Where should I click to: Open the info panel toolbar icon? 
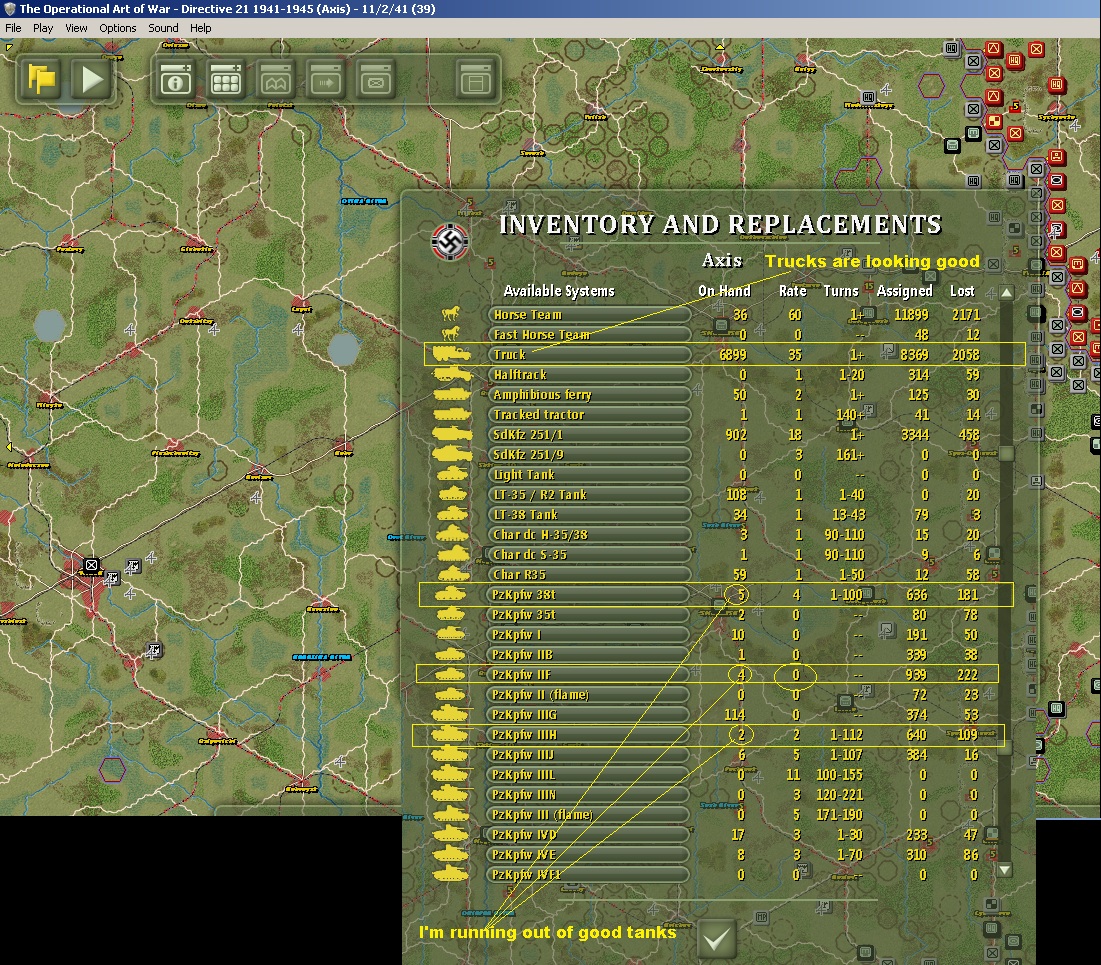[176, 79]
